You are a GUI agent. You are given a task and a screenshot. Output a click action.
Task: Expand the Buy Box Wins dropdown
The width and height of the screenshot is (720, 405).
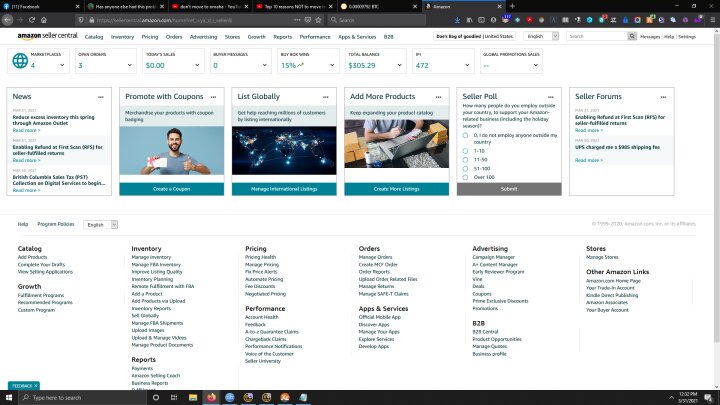coord(332,65)
